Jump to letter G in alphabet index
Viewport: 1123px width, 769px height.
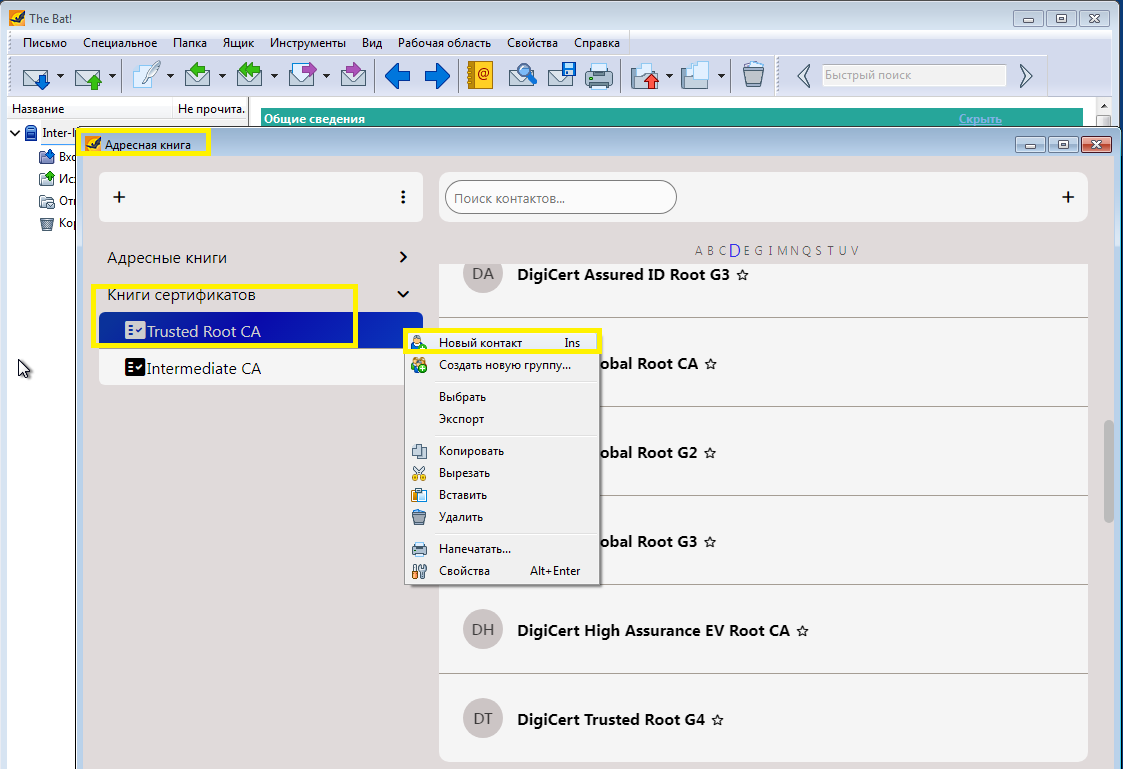pyautogui.click(x=758, y=251)
